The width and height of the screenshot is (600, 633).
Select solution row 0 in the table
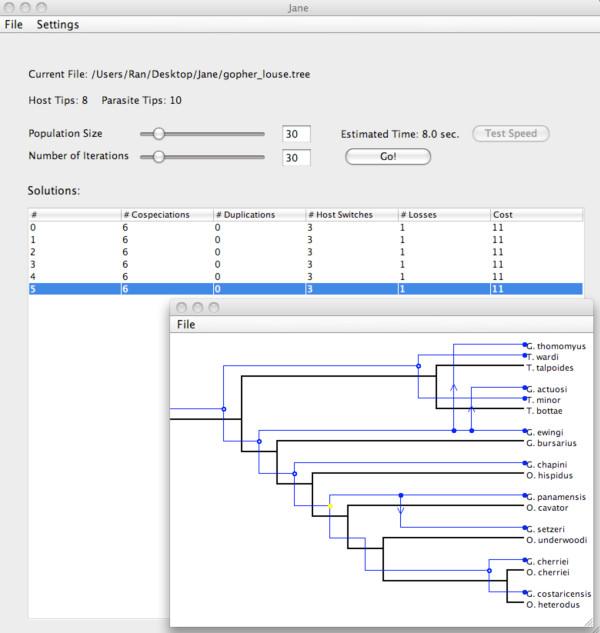[300, 228]
